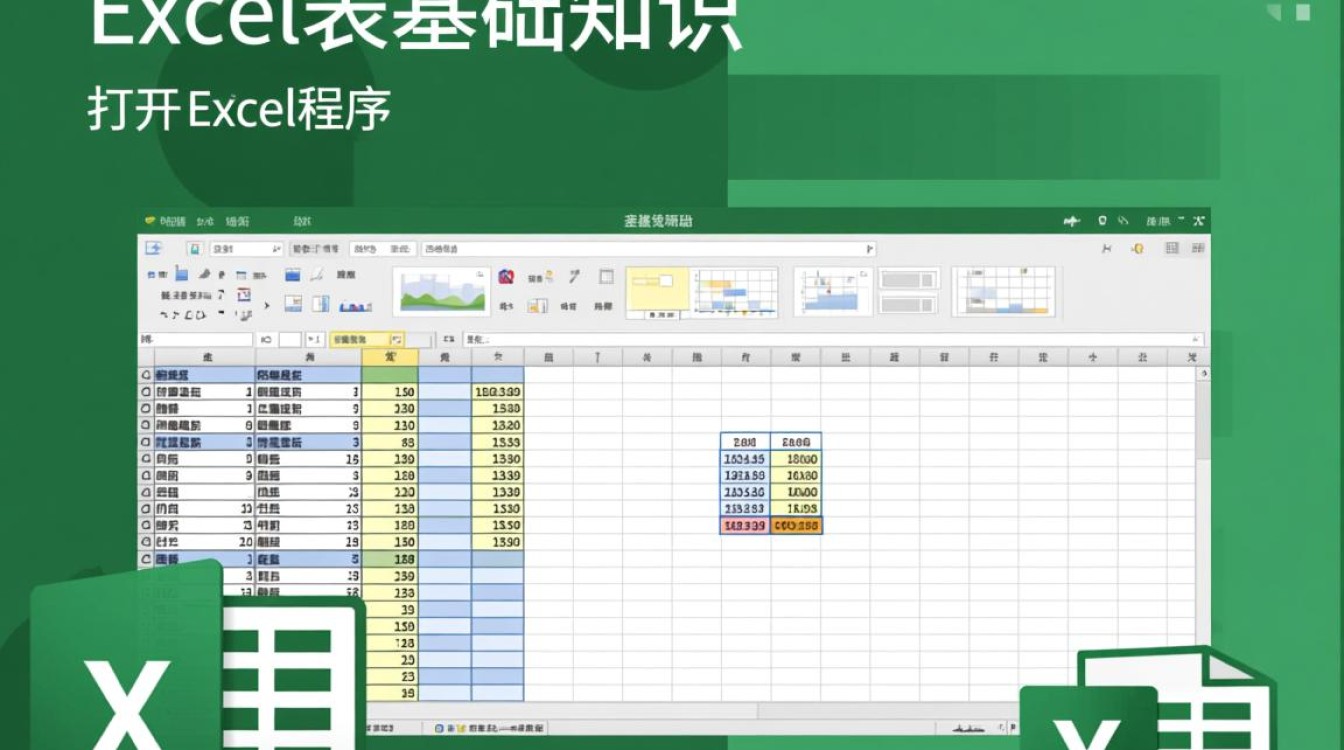Click the grid view icon at toolbar right
The image size is (1344, 750).
click(1172, 248)
